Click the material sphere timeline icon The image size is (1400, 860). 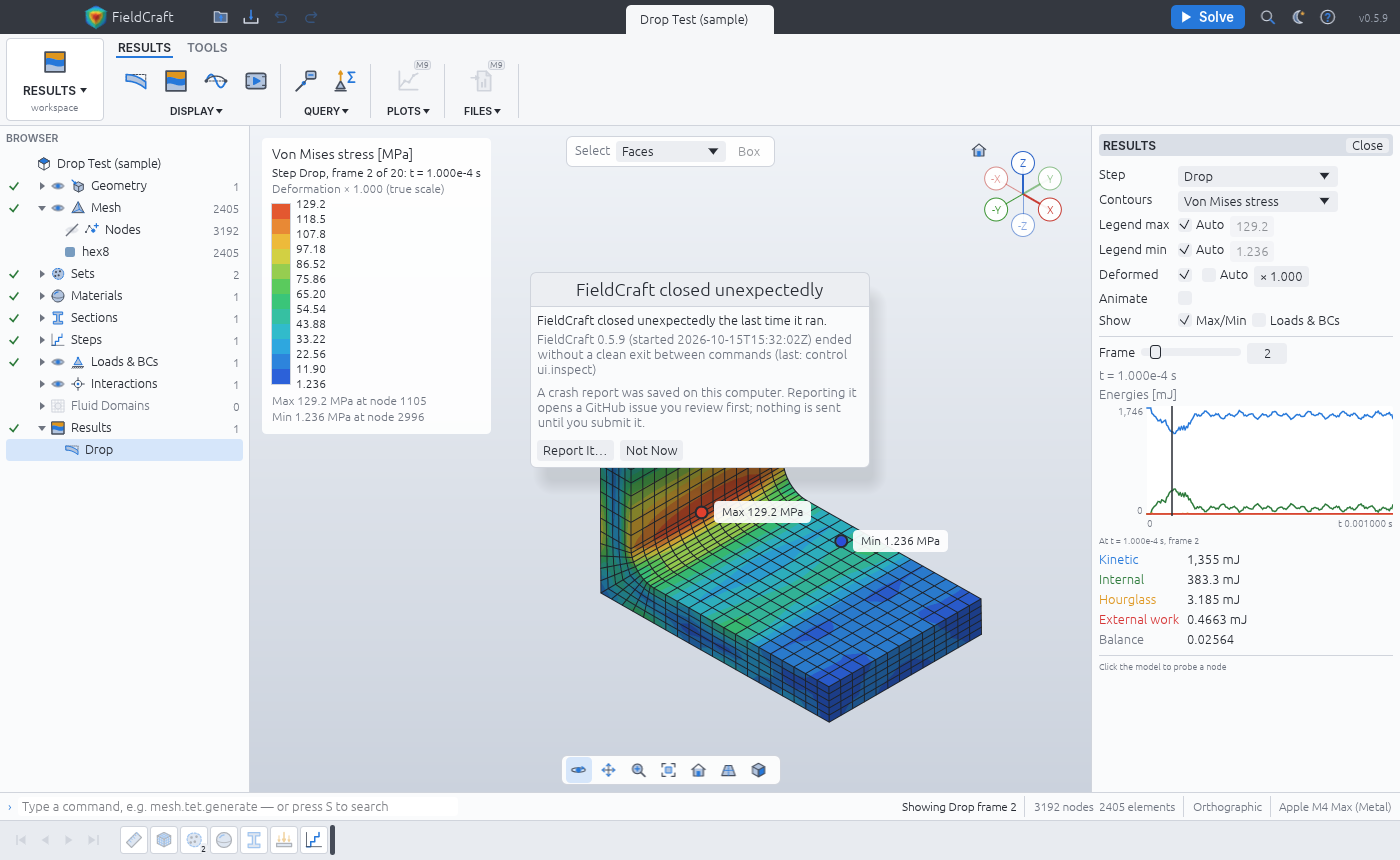225,840
